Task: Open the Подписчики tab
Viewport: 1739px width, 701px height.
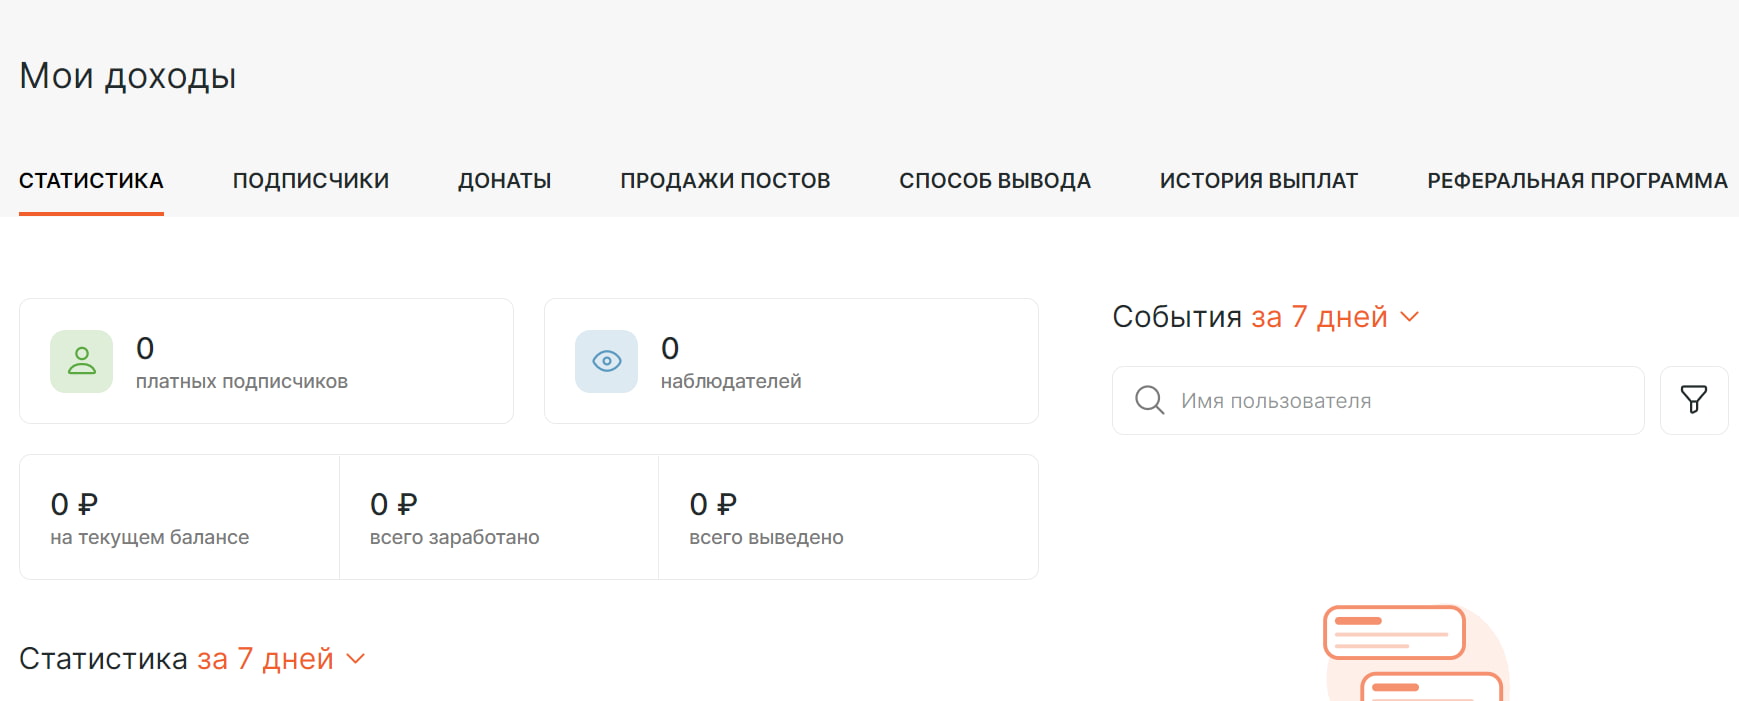Action: pos(311,181)
